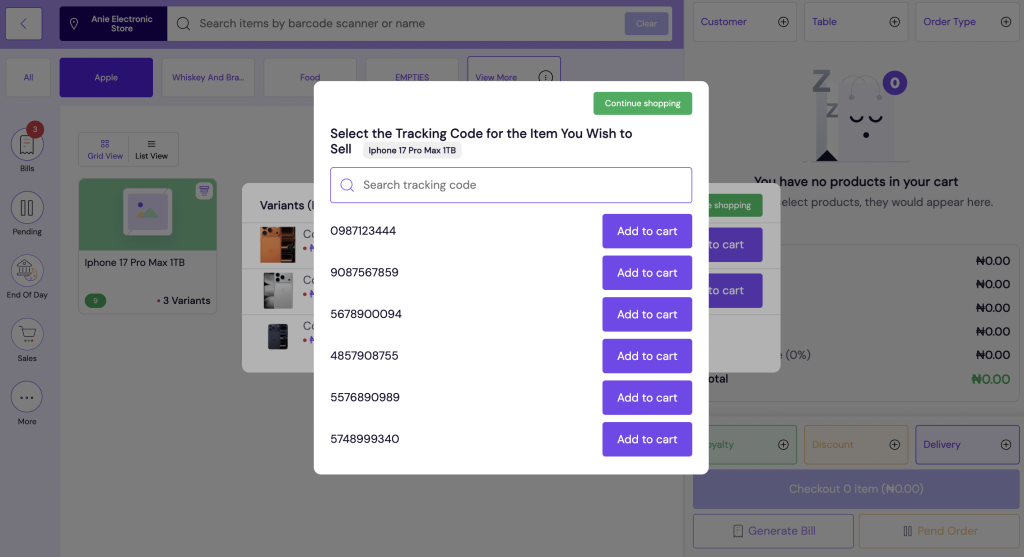Select the Apple category tab
The height and width of the screenshot is (557, 1024).
pos(106,77)
